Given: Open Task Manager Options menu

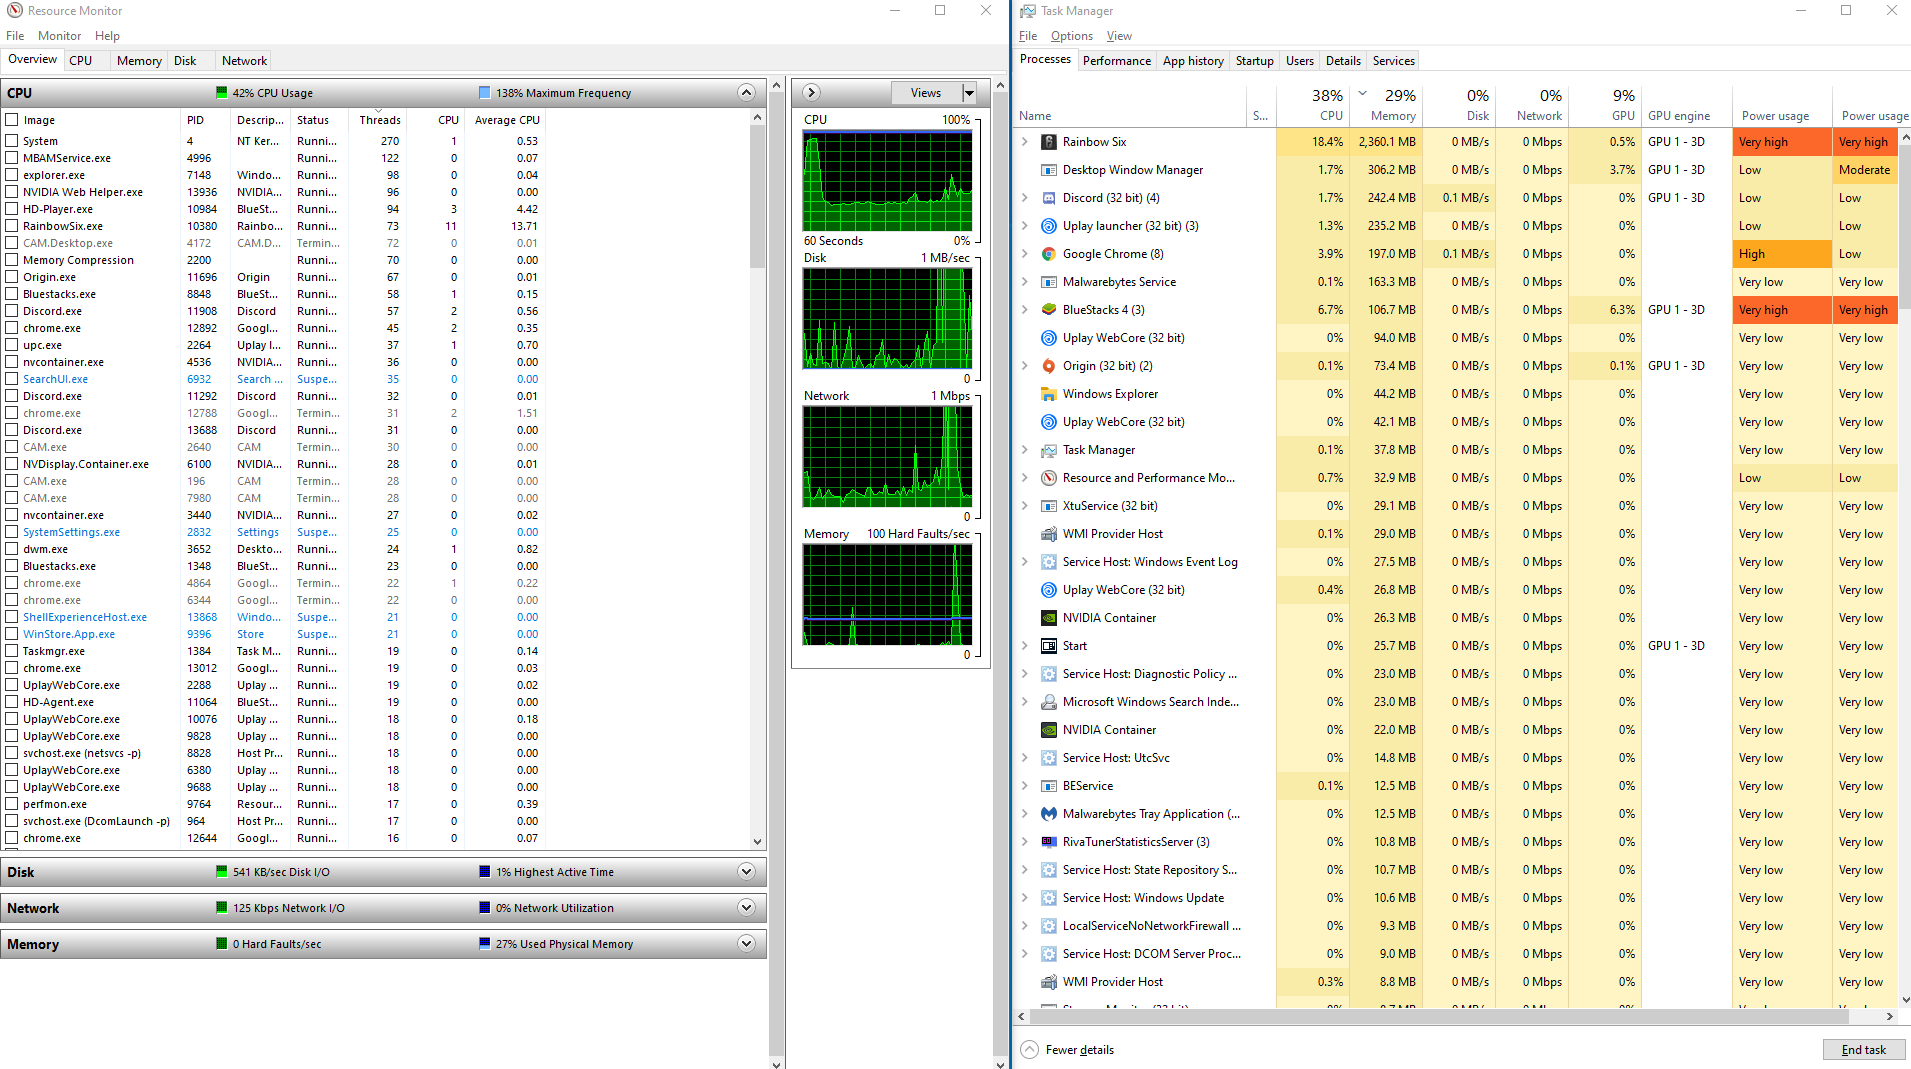Looking at the screenshot, I should pyautogui.click(x=1072, y=36).
